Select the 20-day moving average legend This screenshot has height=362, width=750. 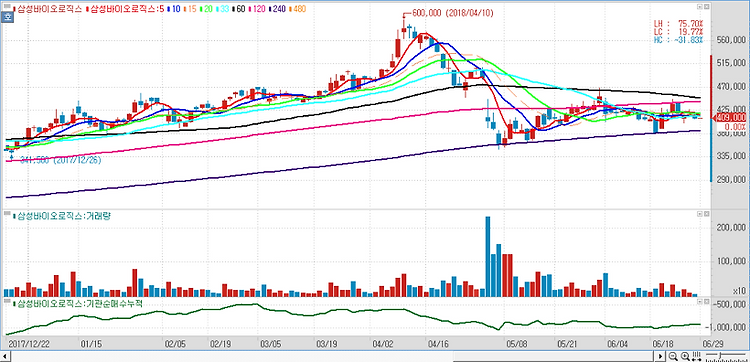coord(206,9)
